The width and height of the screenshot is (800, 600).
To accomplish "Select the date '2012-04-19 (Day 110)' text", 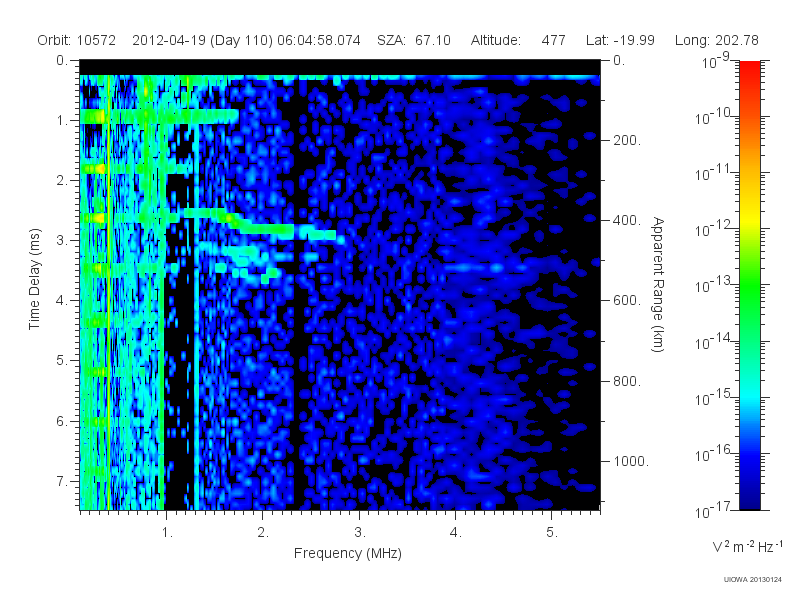I will (x=203, y=40).
